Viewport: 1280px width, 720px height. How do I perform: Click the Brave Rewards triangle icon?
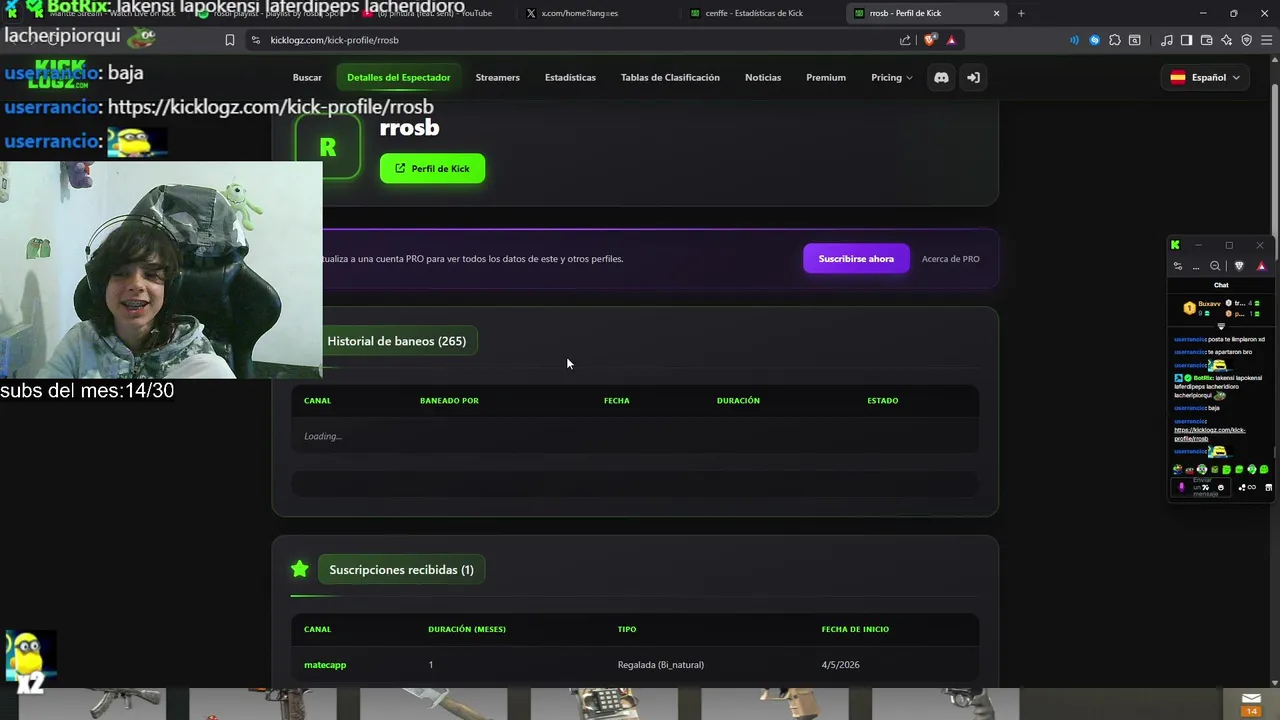[951, 40]
